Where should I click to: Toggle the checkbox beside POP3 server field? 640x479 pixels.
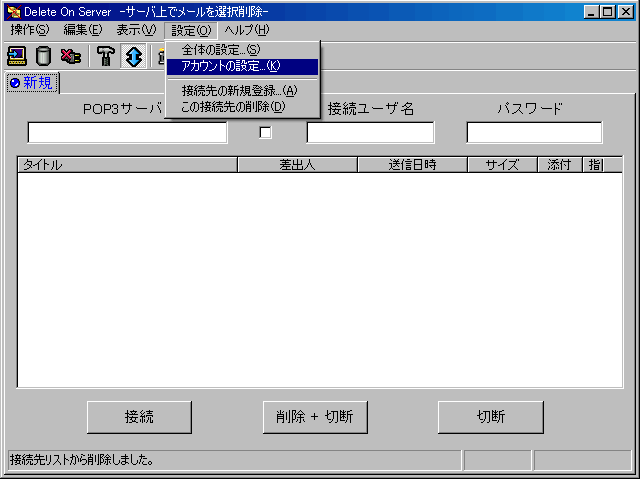click(x=265, y=133)
